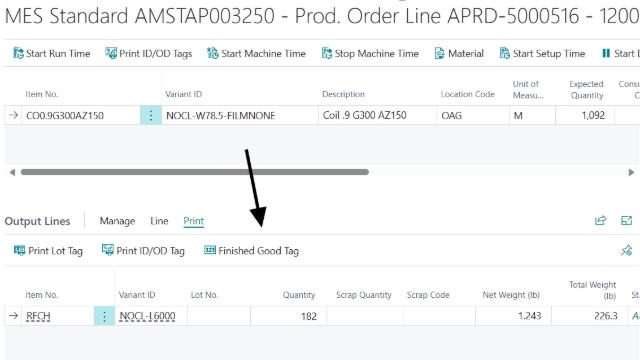Click the Finished Good Tag icon
The height and width of the screenshot is (360, 640).
(210, 250)
